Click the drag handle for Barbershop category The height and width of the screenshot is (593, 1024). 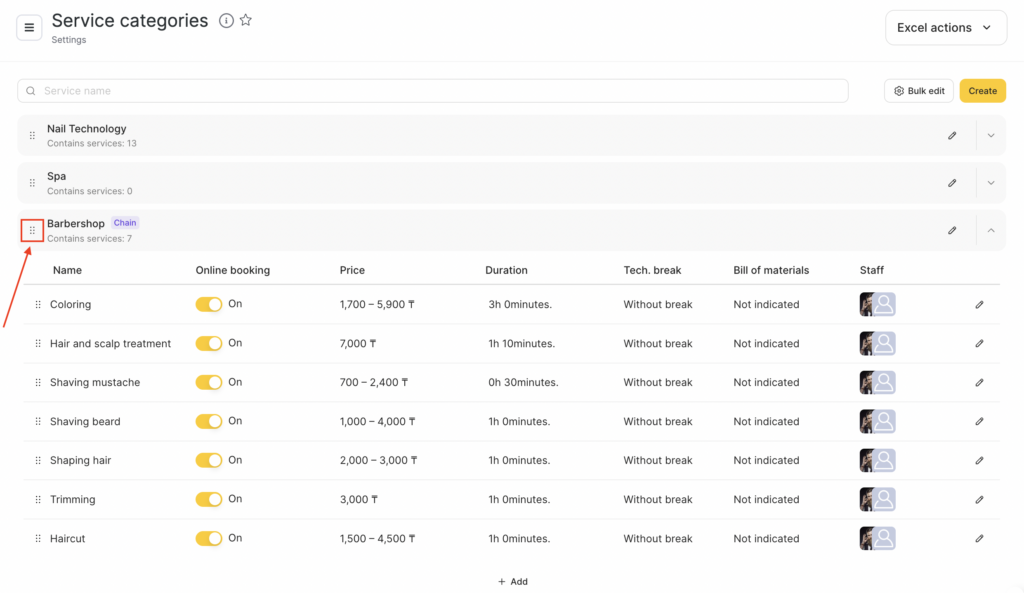point(32,231)
